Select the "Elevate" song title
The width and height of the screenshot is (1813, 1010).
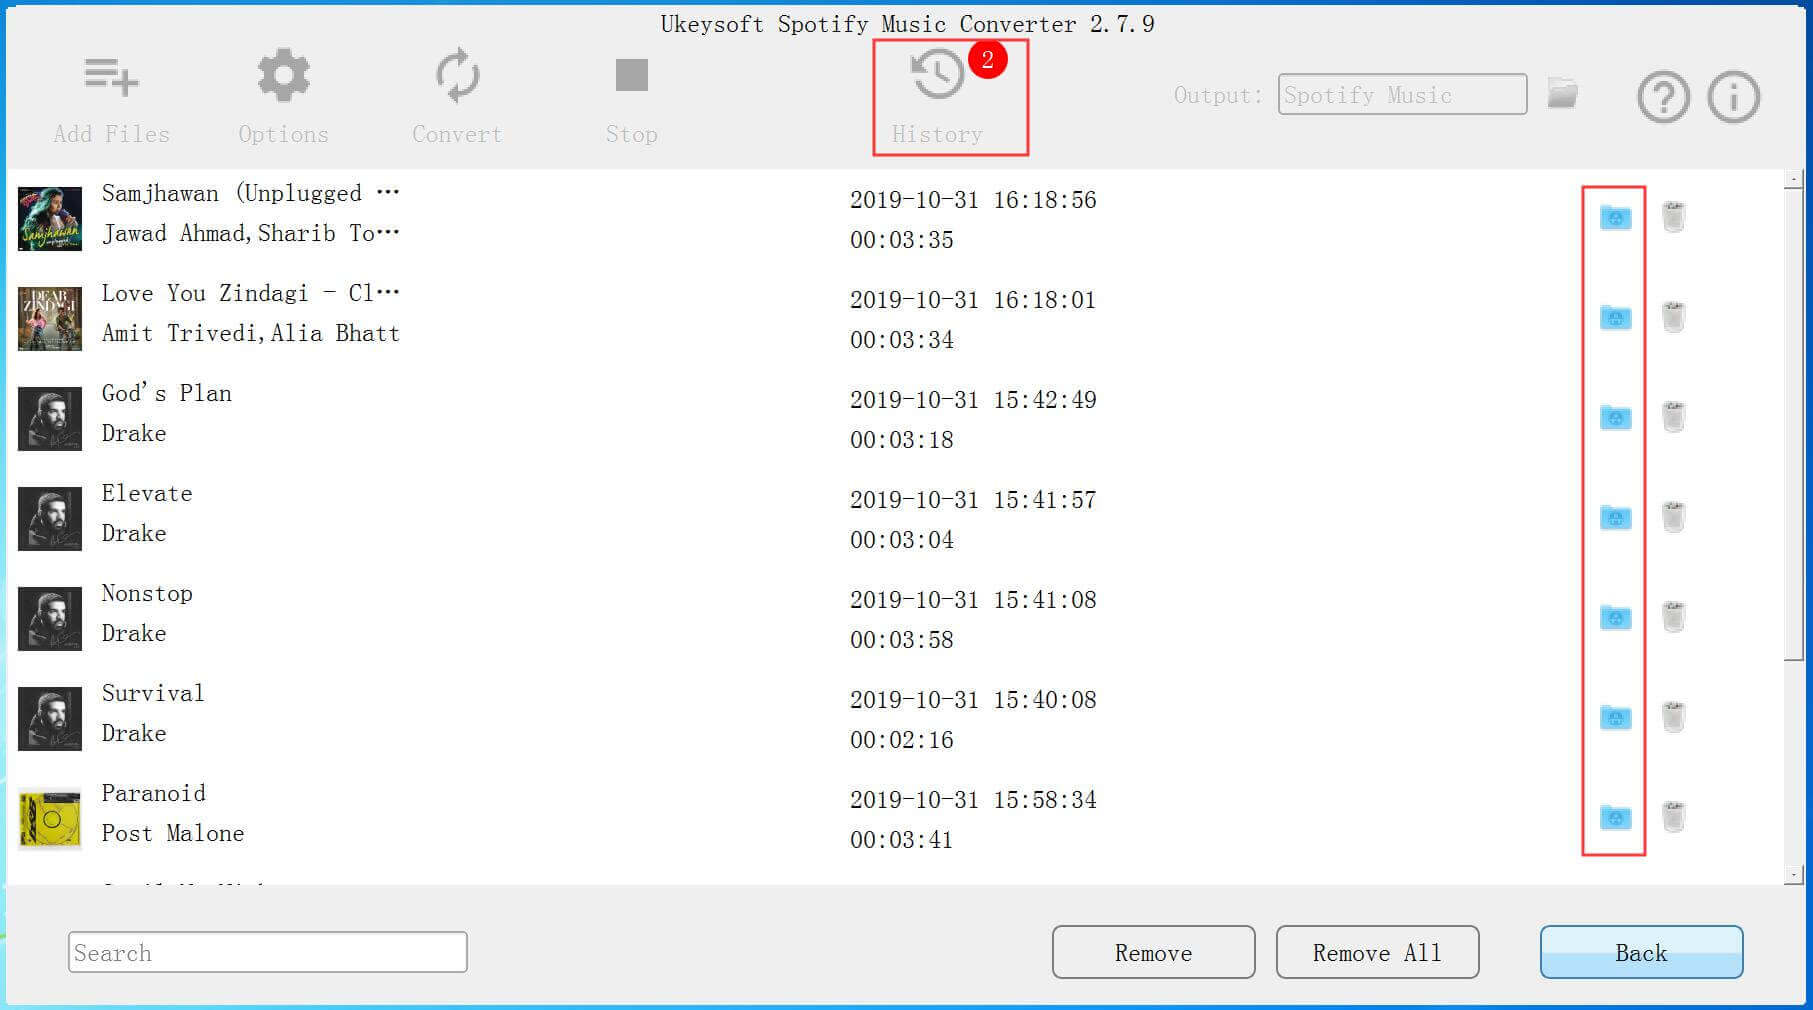147,493
